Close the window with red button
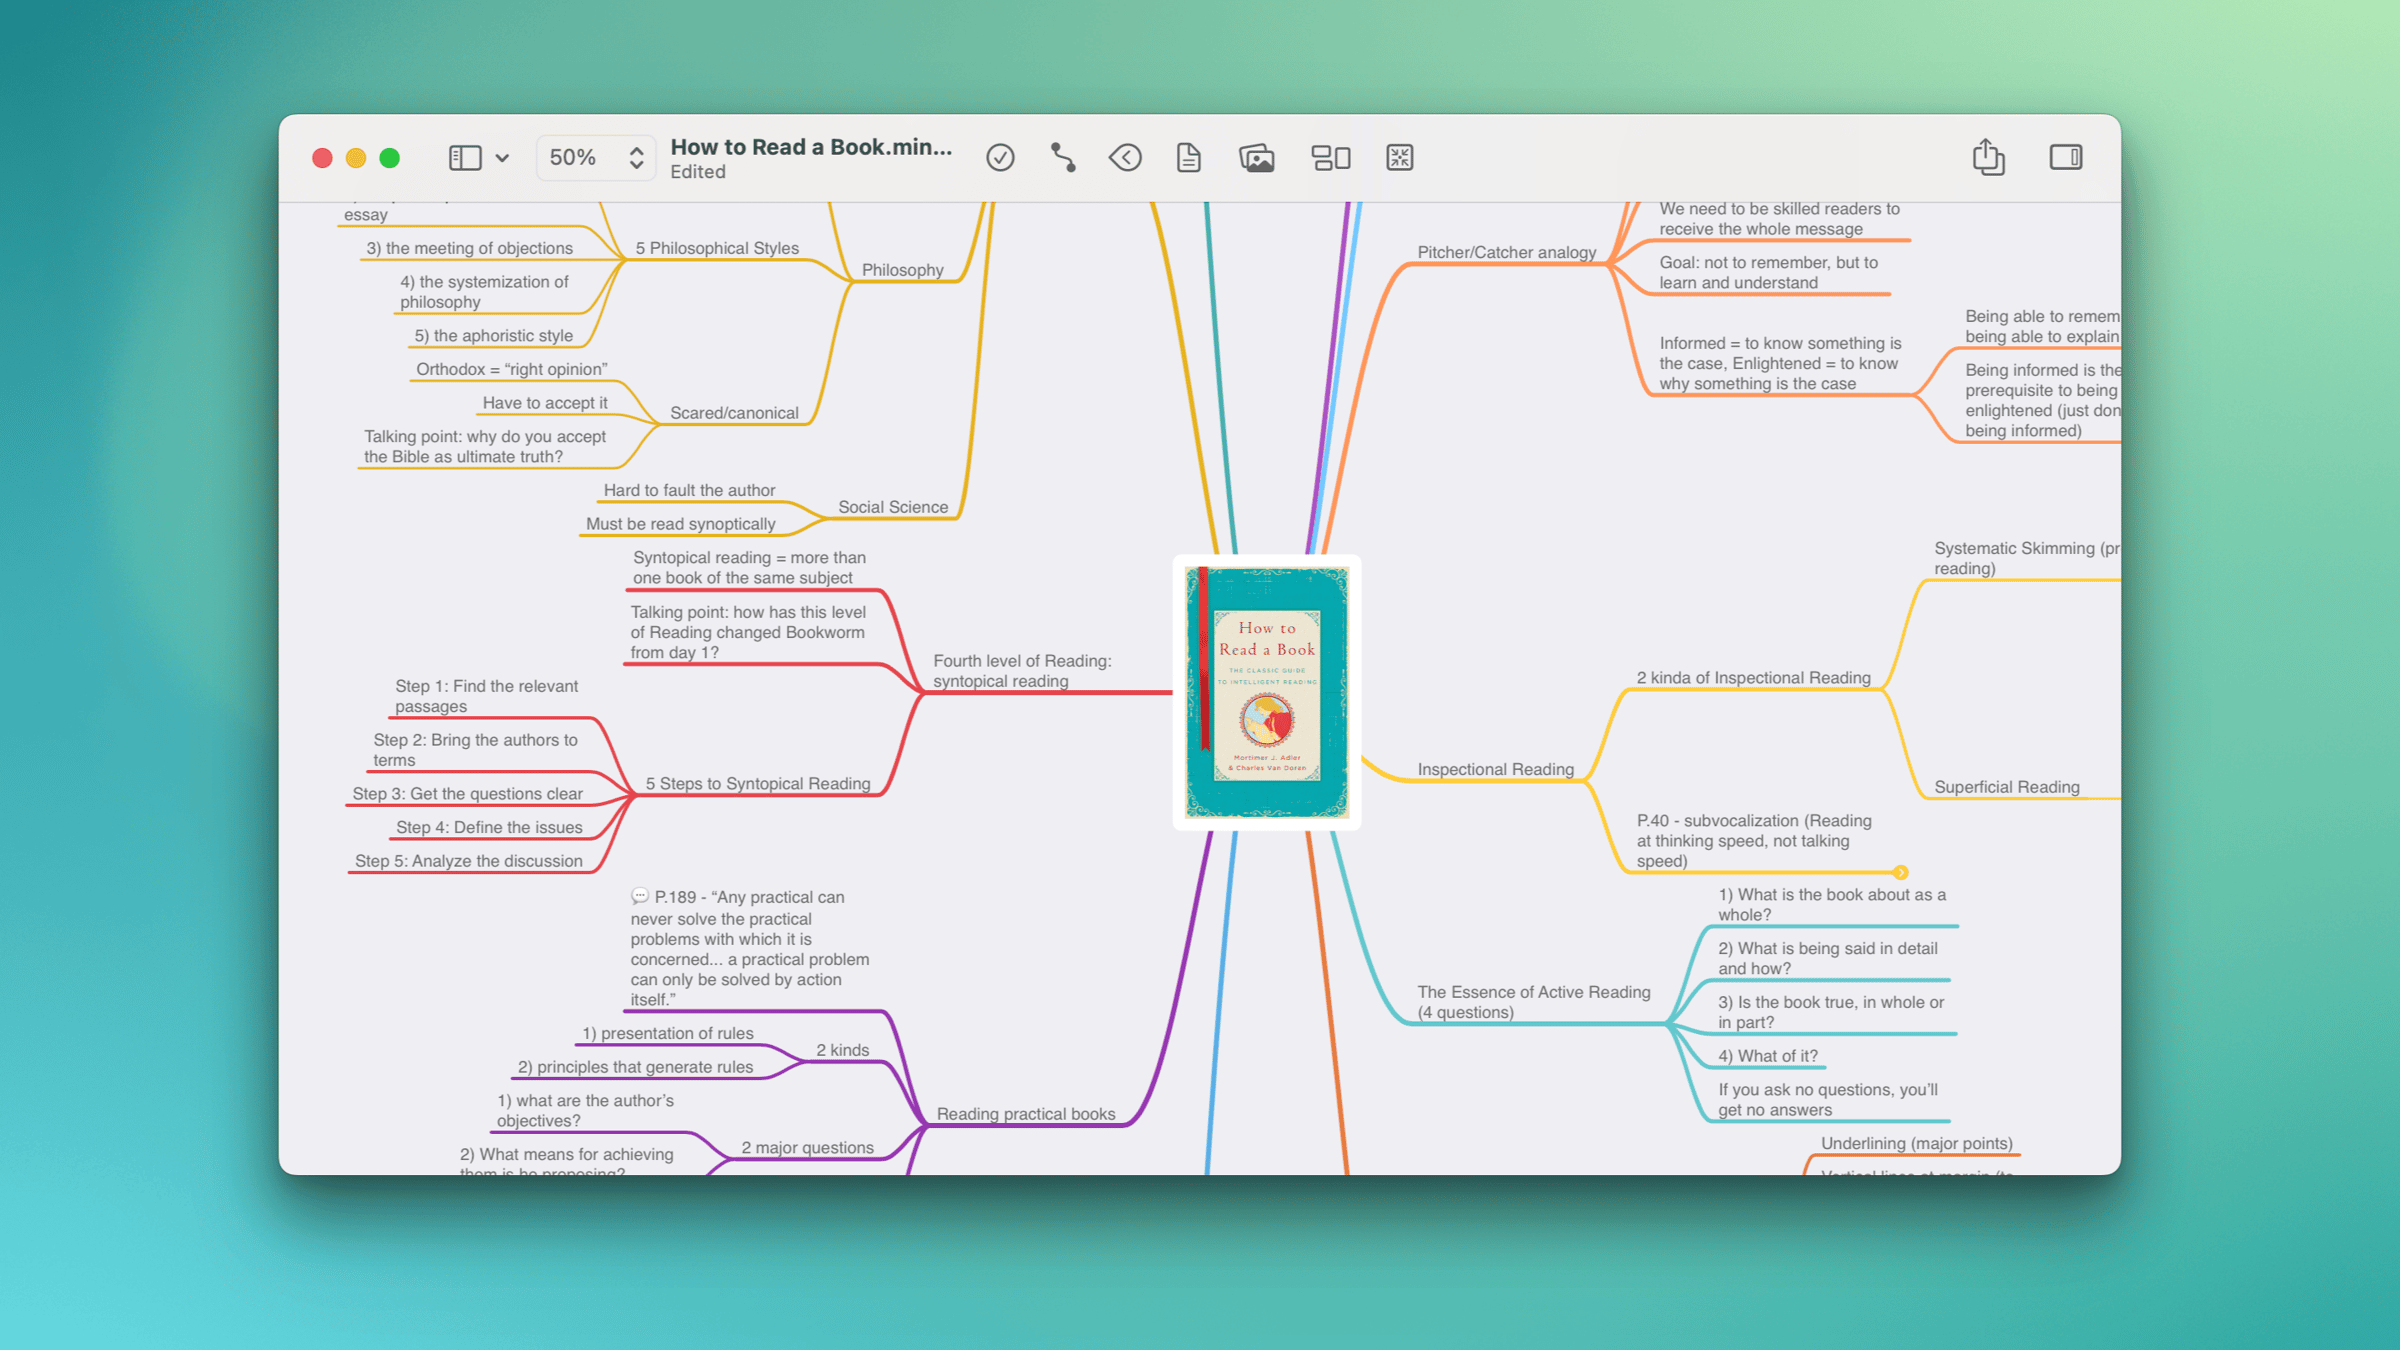Screen dimensions: 2400x1350 pos(322,158)
